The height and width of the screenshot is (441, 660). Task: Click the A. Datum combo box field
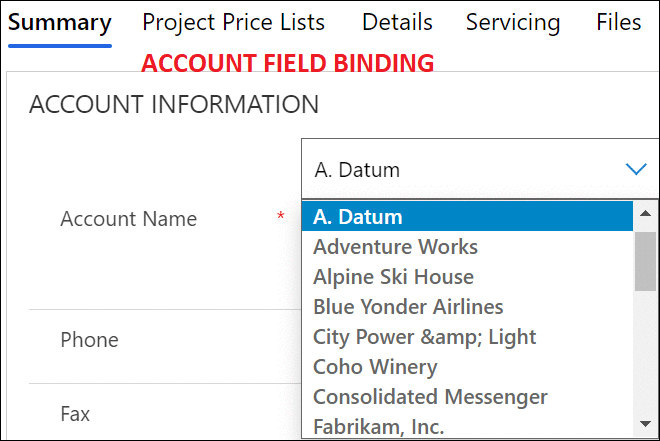[x=480, y=169]
